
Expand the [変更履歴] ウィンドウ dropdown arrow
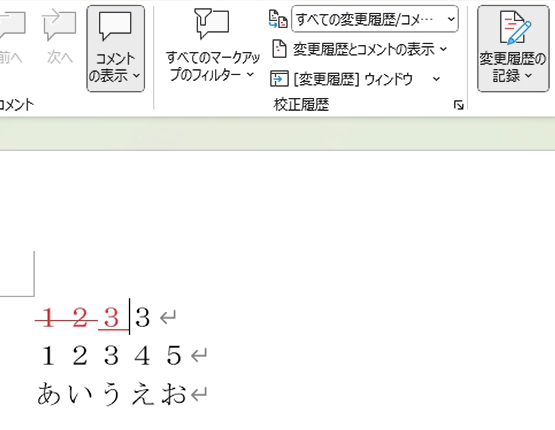tap(436, 79)
